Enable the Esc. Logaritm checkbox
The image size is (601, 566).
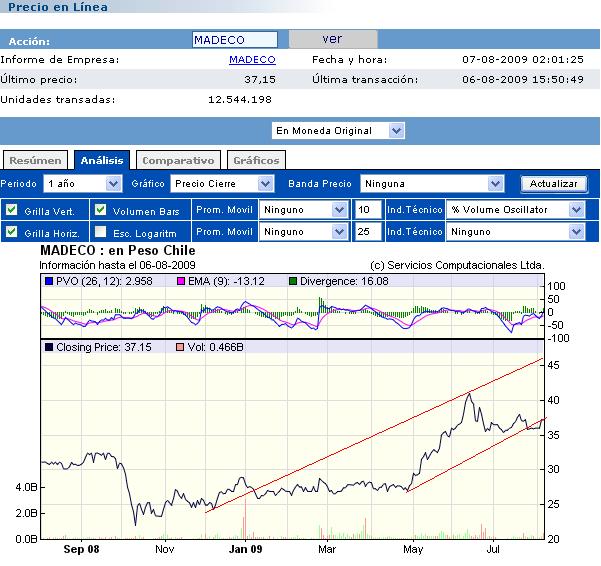(x=100, y=231)
